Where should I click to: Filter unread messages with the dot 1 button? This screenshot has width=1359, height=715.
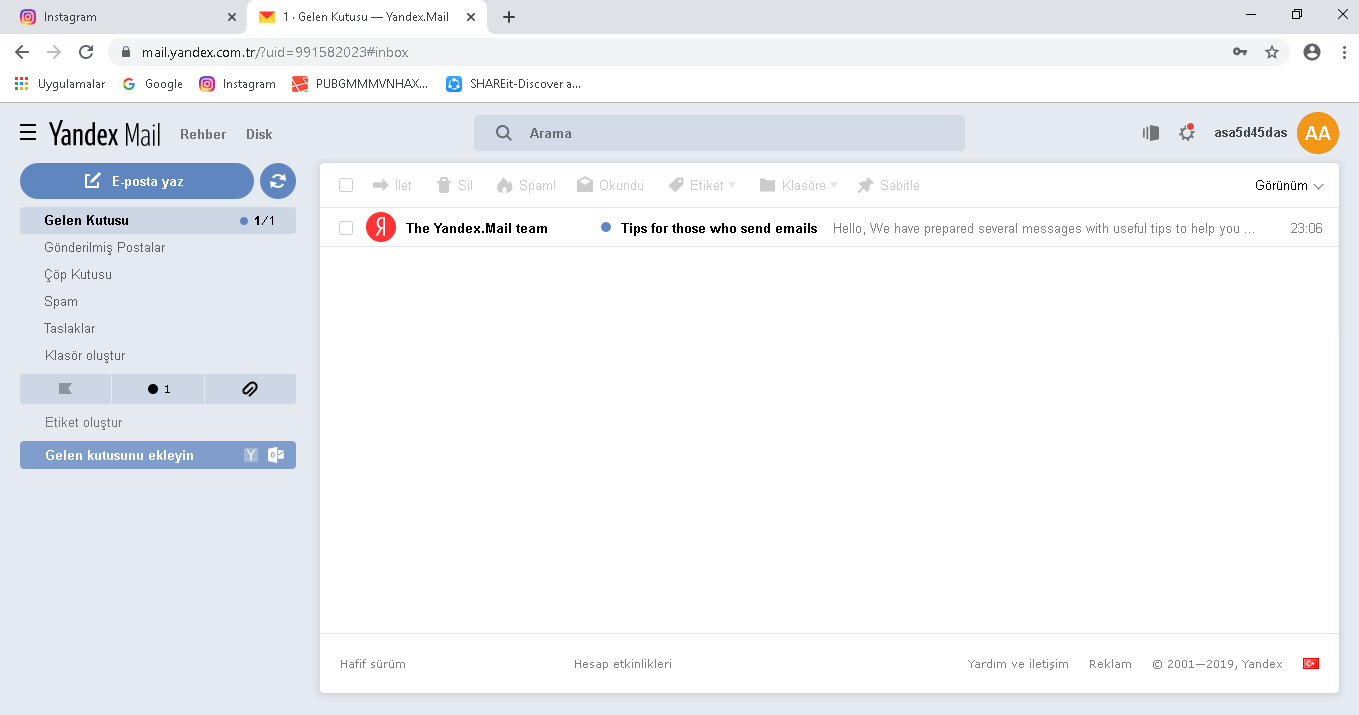pyautogui.click(x=158, y=389)
